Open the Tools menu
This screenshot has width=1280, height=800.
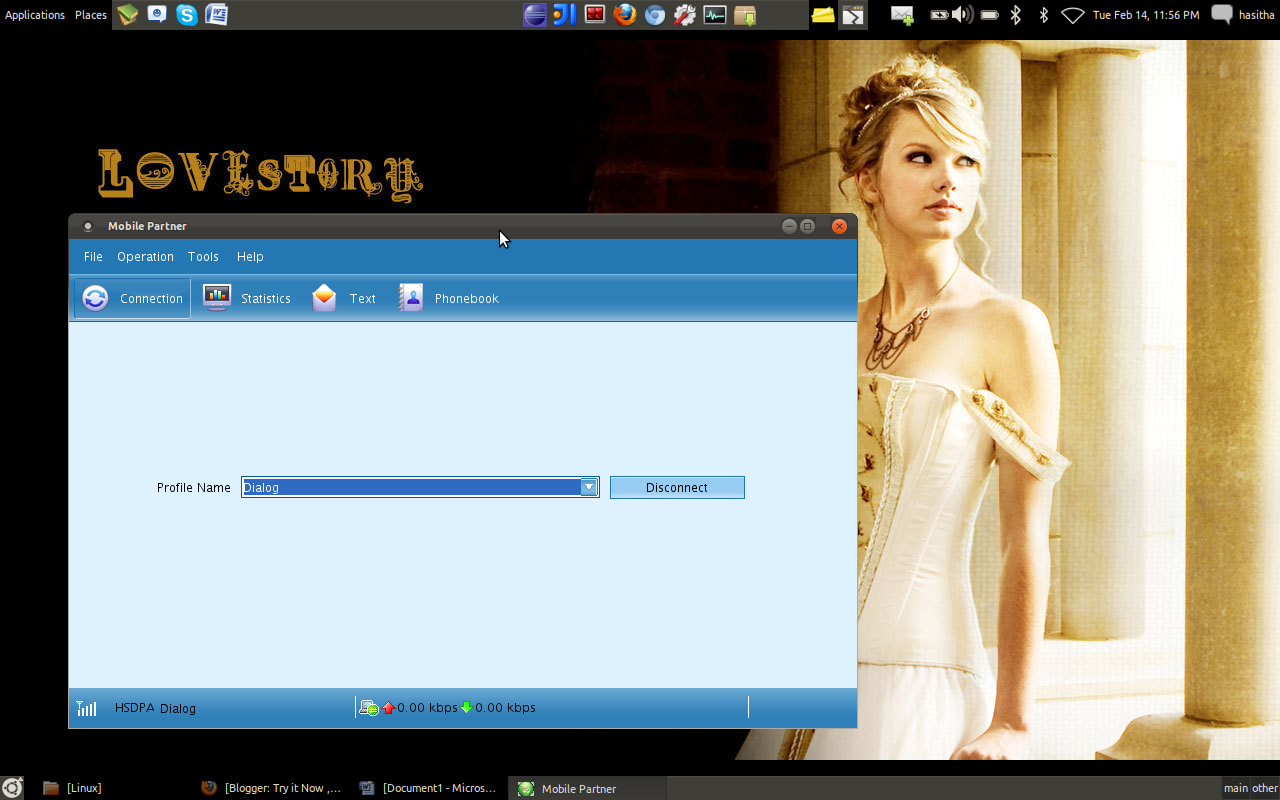pyautogui.click(x=203, y=257)
